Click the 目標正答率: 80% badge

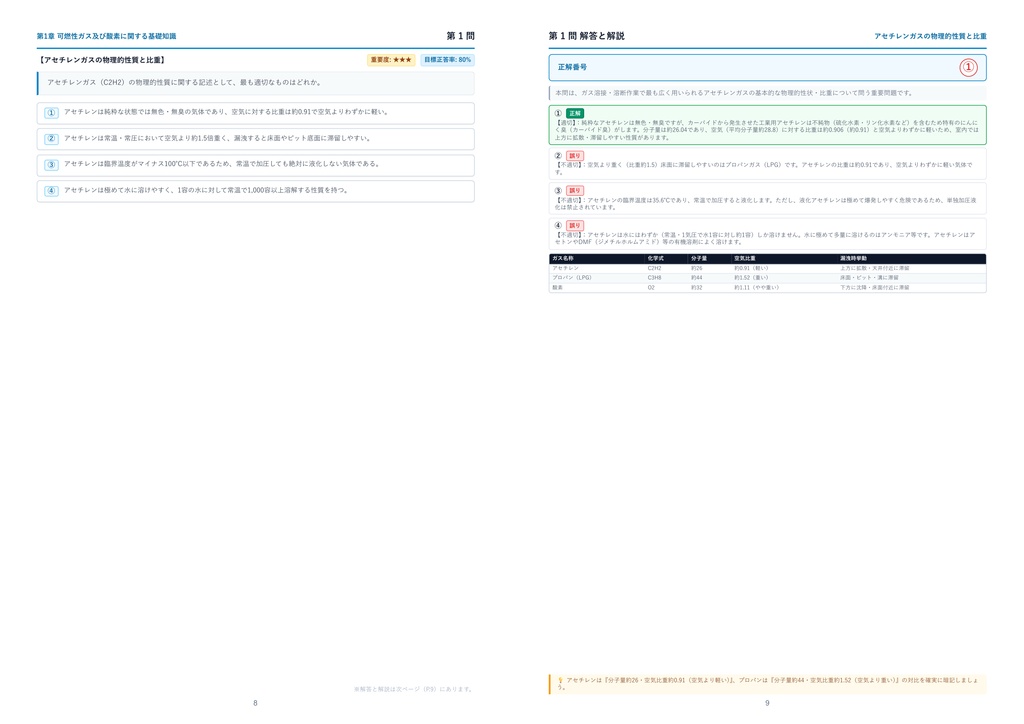pos(447,60)
